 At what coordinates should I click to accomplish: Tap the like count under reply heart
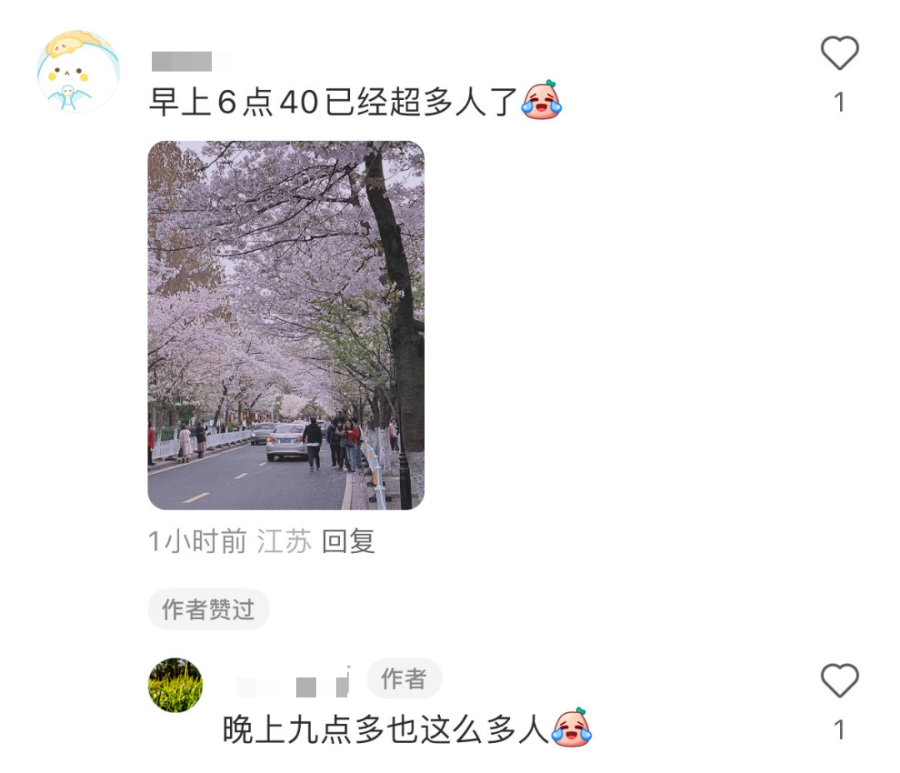839,730
